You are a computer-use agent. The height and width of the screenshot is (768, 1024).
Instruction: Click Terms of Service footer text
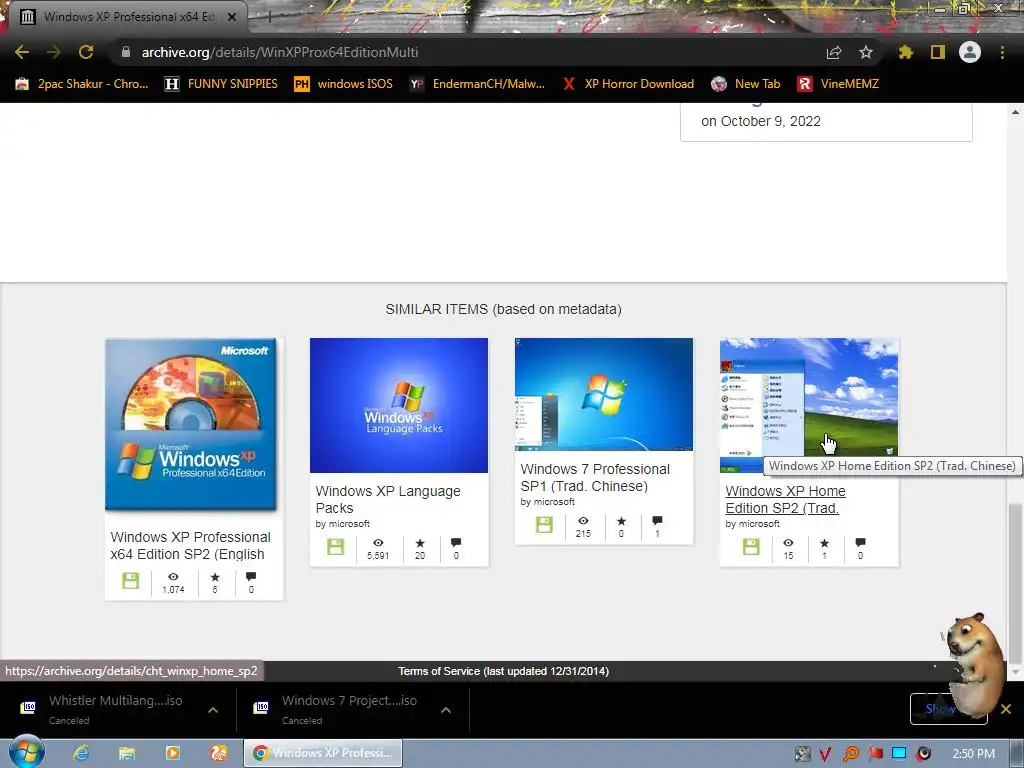pyautogui.click(x=504, y=671)
